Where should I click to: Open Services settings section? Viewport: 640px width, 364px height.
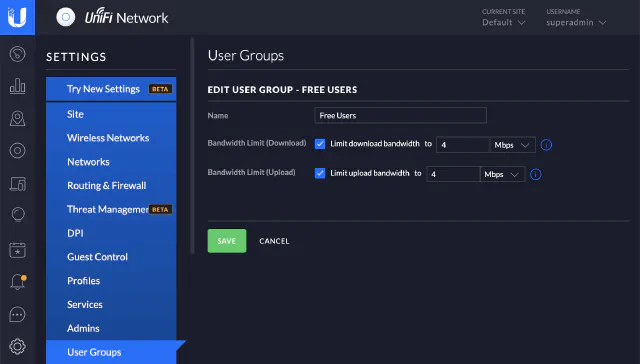pyautogui.click(x=111, y=304)
